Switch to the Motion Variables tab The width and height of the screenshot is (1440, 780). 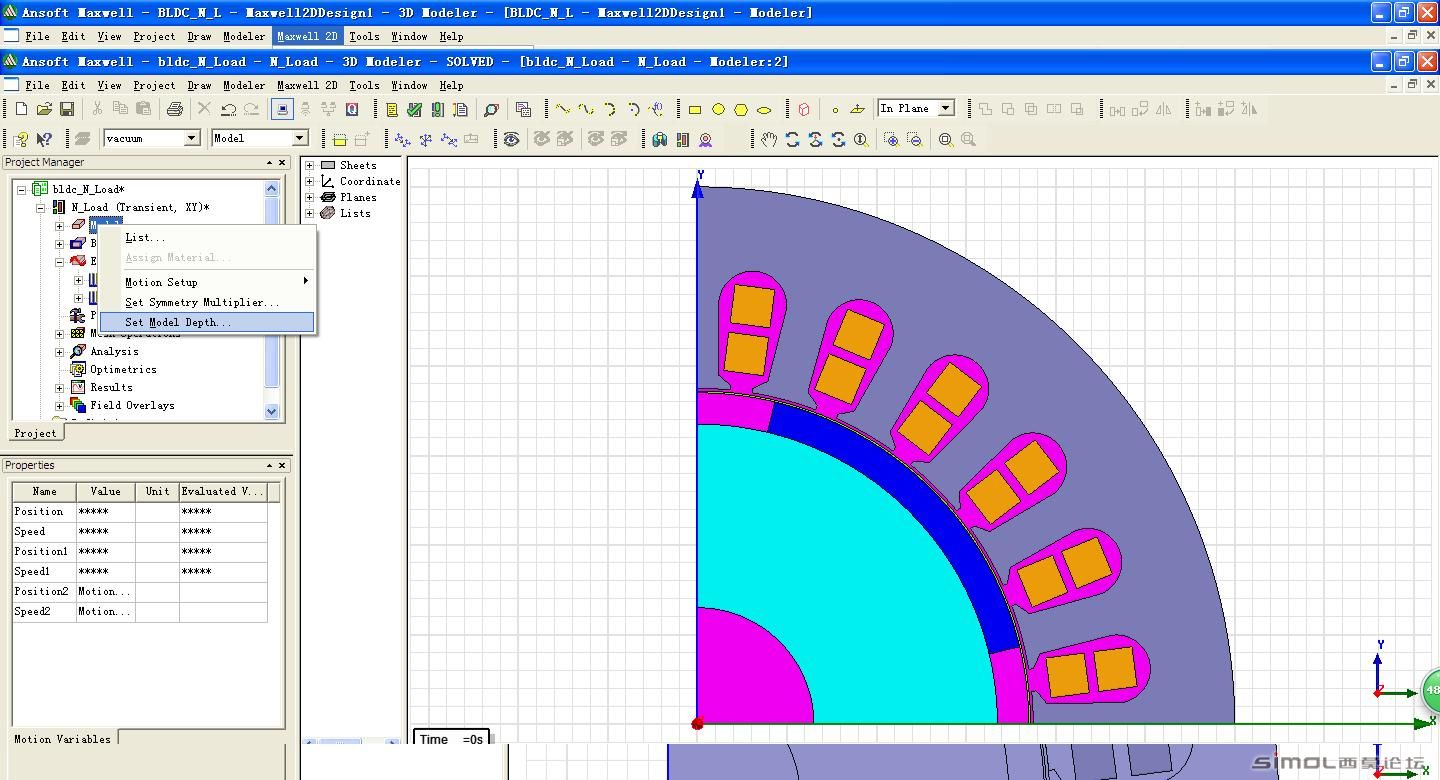61,739
